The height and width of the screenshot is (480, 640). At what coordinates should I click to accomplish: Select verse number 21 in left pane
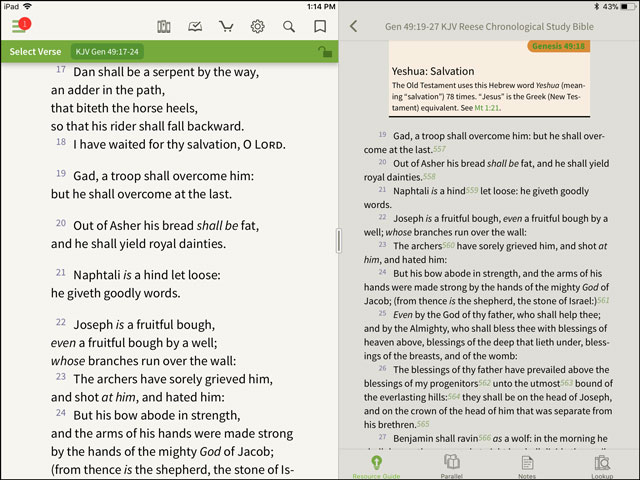coord(61,273)
